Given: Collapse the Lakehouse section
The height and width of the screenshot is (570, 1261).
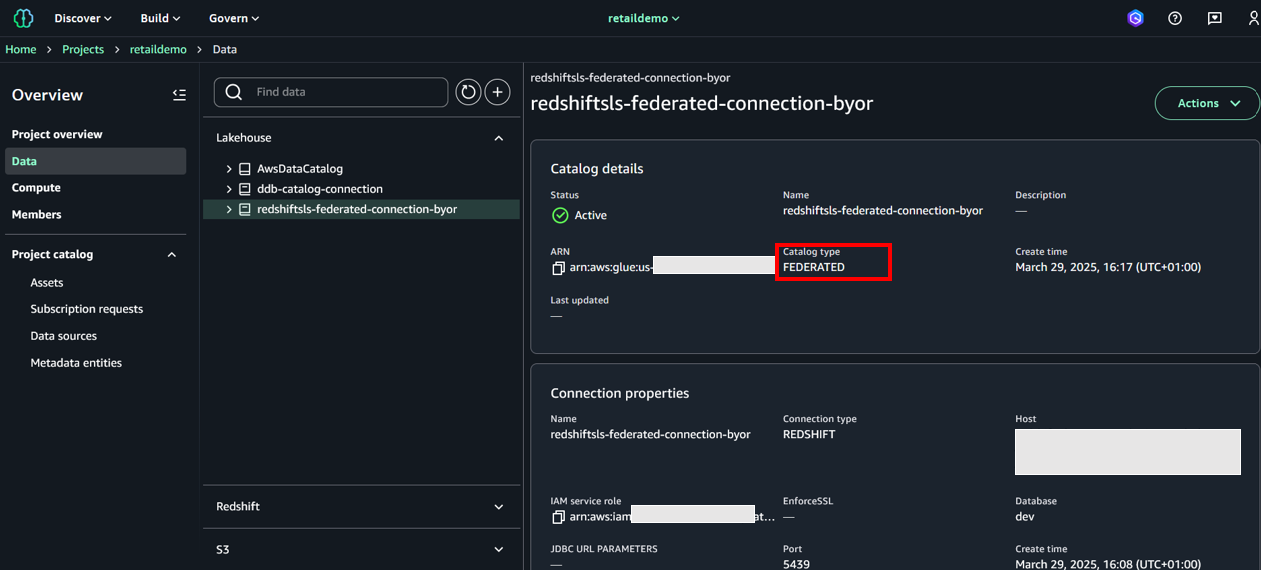Looking at the screenshot, I should [499, 138].
